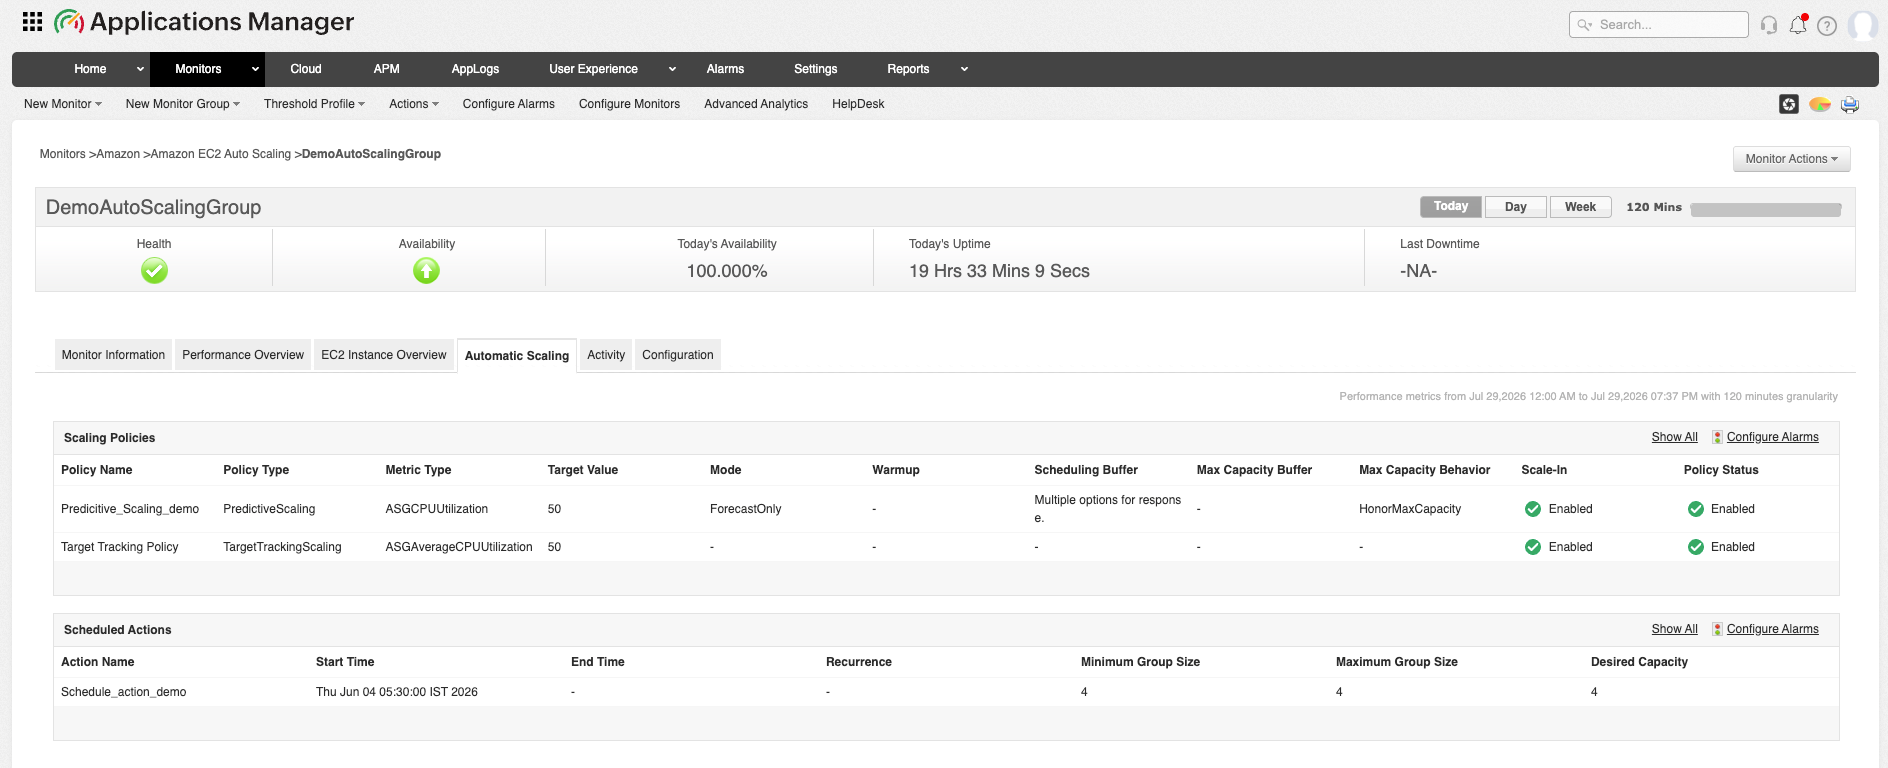1888x768 pixels.
Task: Go to the Home tab
Action: pos(90,69)
